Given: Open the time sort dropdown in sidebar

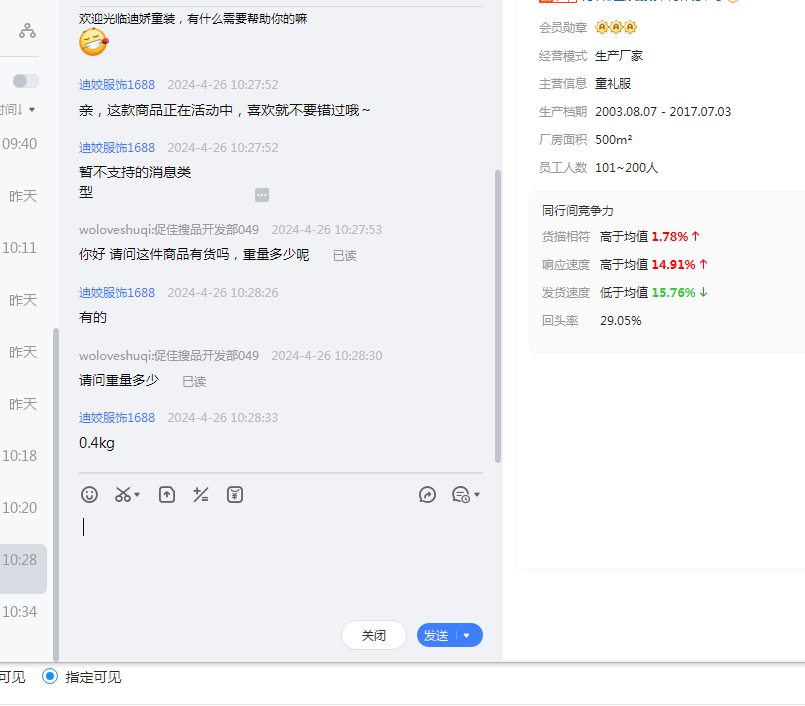Looking at the screenshot, I should pos(20,109).
